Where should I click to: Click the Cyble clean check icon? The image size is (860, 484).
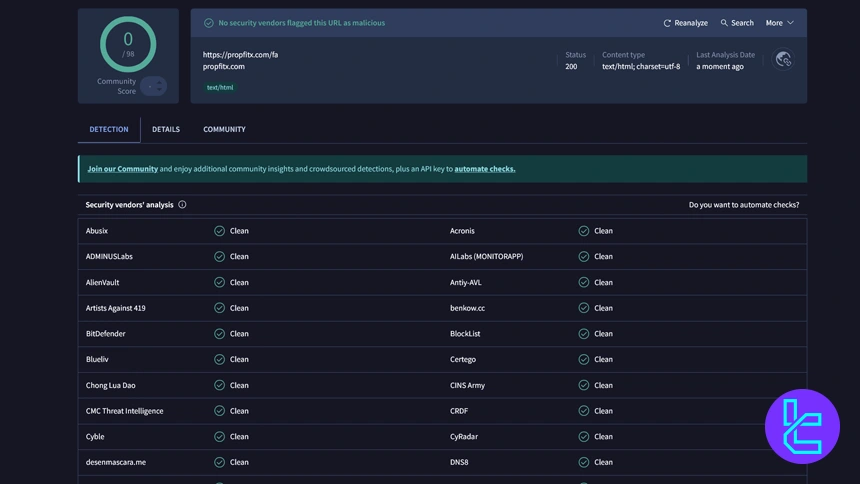tap(219, 437)
